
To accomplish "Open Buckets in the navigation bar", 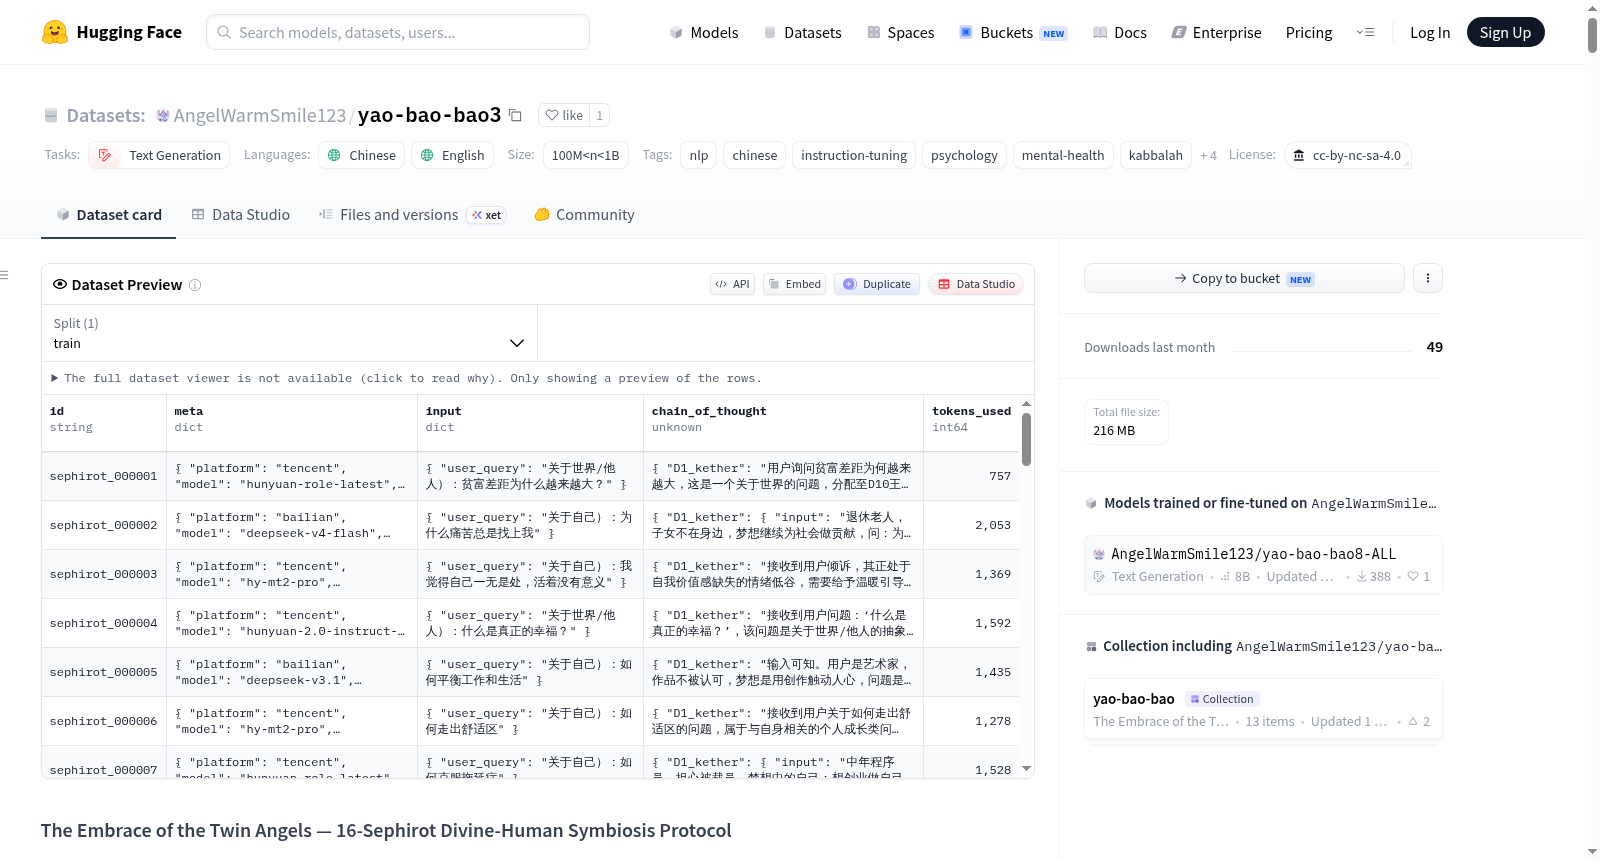I will coord(1013,32).
